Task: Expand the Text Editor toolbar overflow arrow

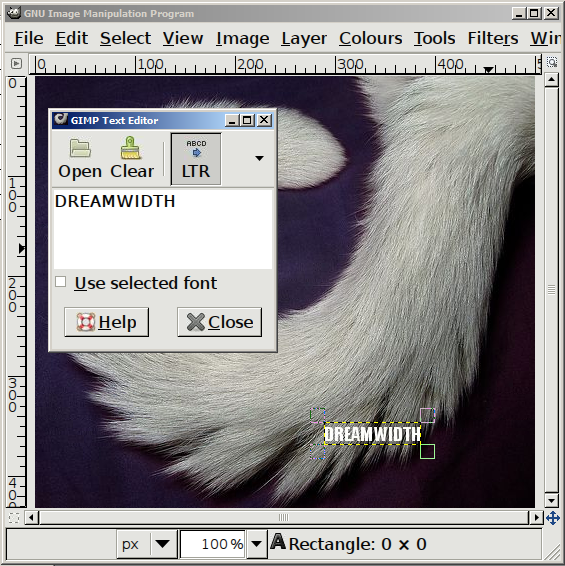Action: (x=259, y=158)
